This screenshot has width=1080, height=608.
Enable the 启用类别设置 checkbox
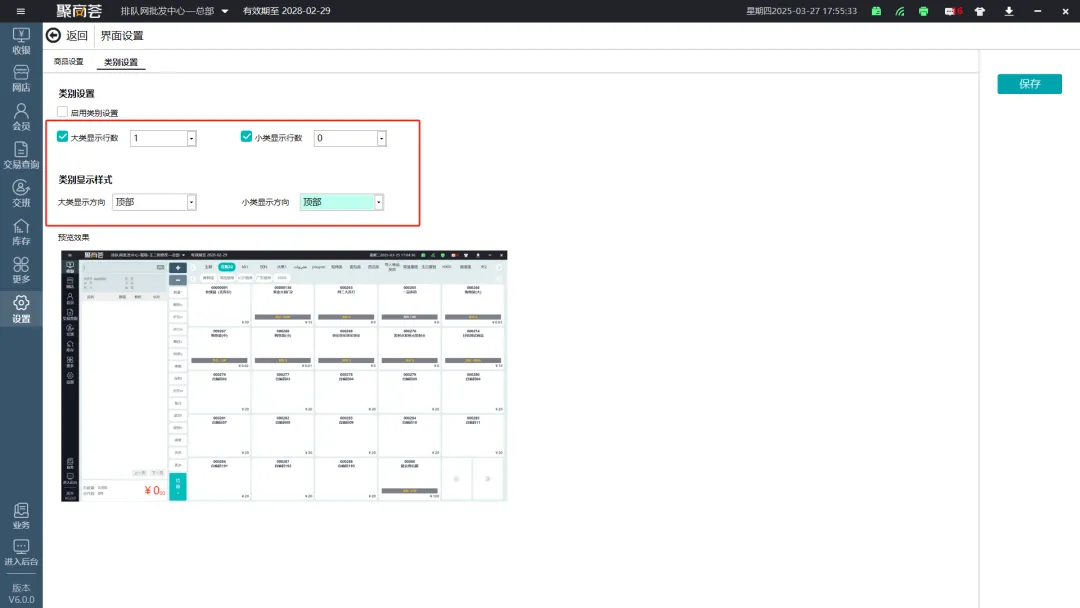[x=63, y=113]
